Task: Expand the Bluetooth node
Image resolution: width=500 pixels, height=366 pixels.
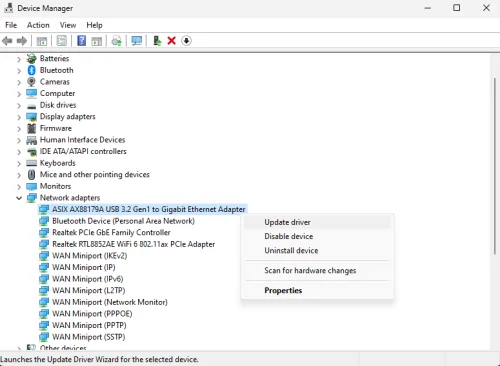Action: [x=19, y=71]
